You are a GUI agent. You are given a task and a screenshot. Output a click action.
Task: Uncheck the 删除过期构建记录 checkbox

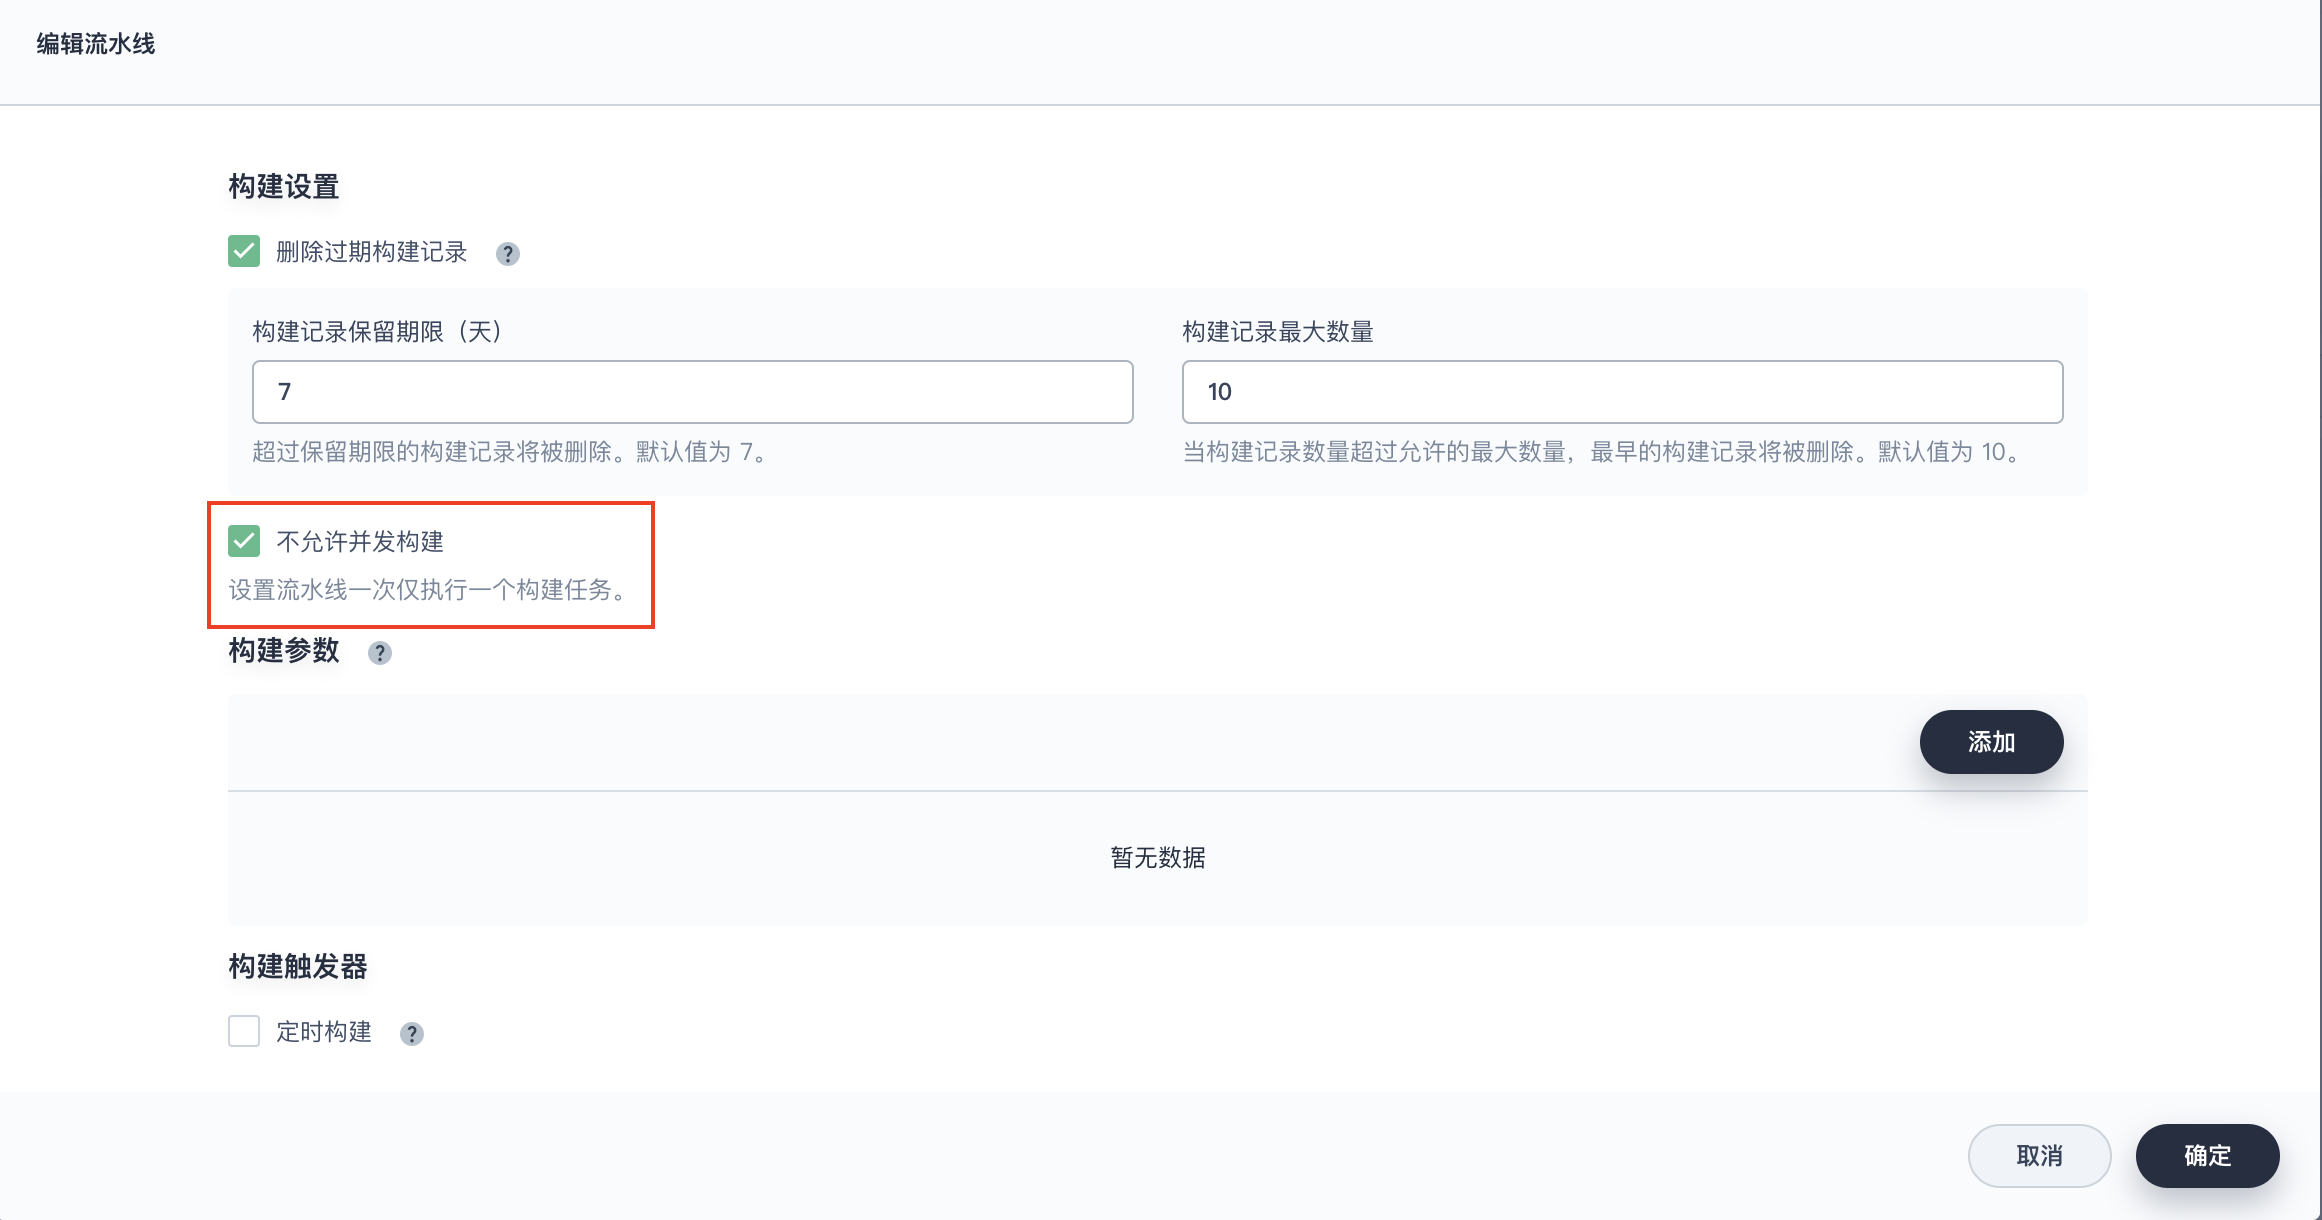[x=244, y=251]
